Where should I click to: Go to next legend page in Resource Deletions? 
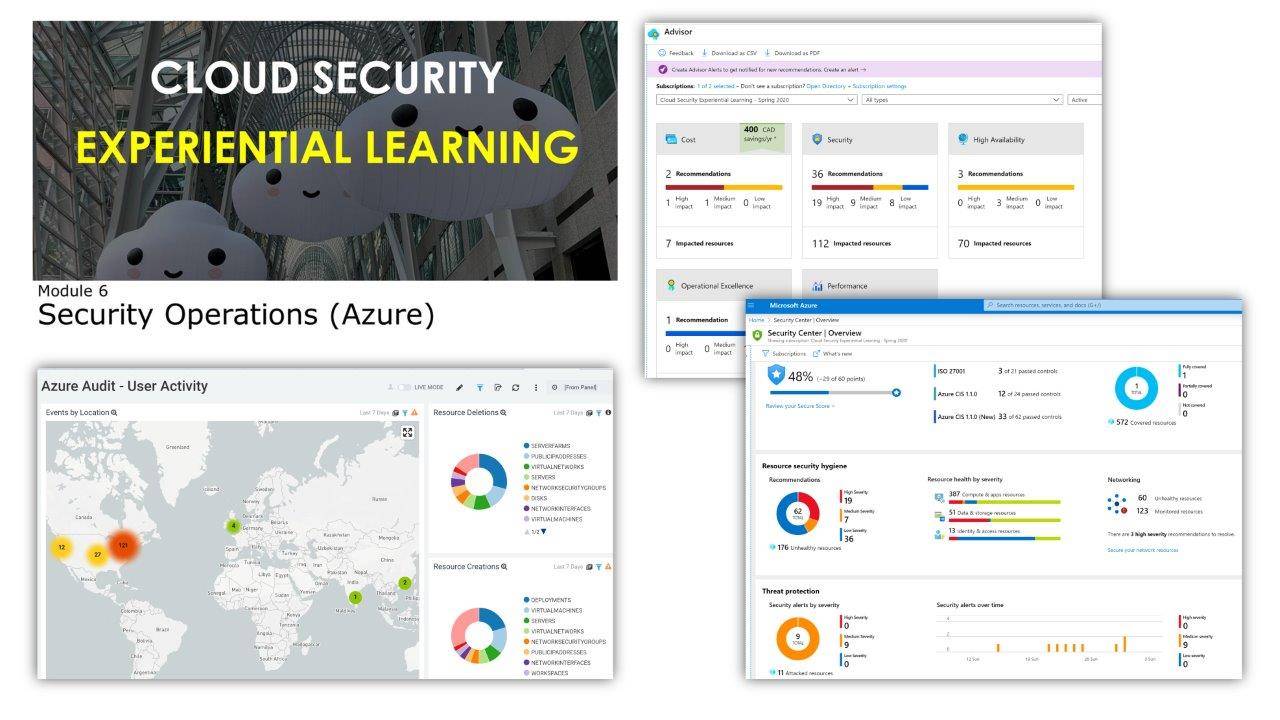[544, 531]
